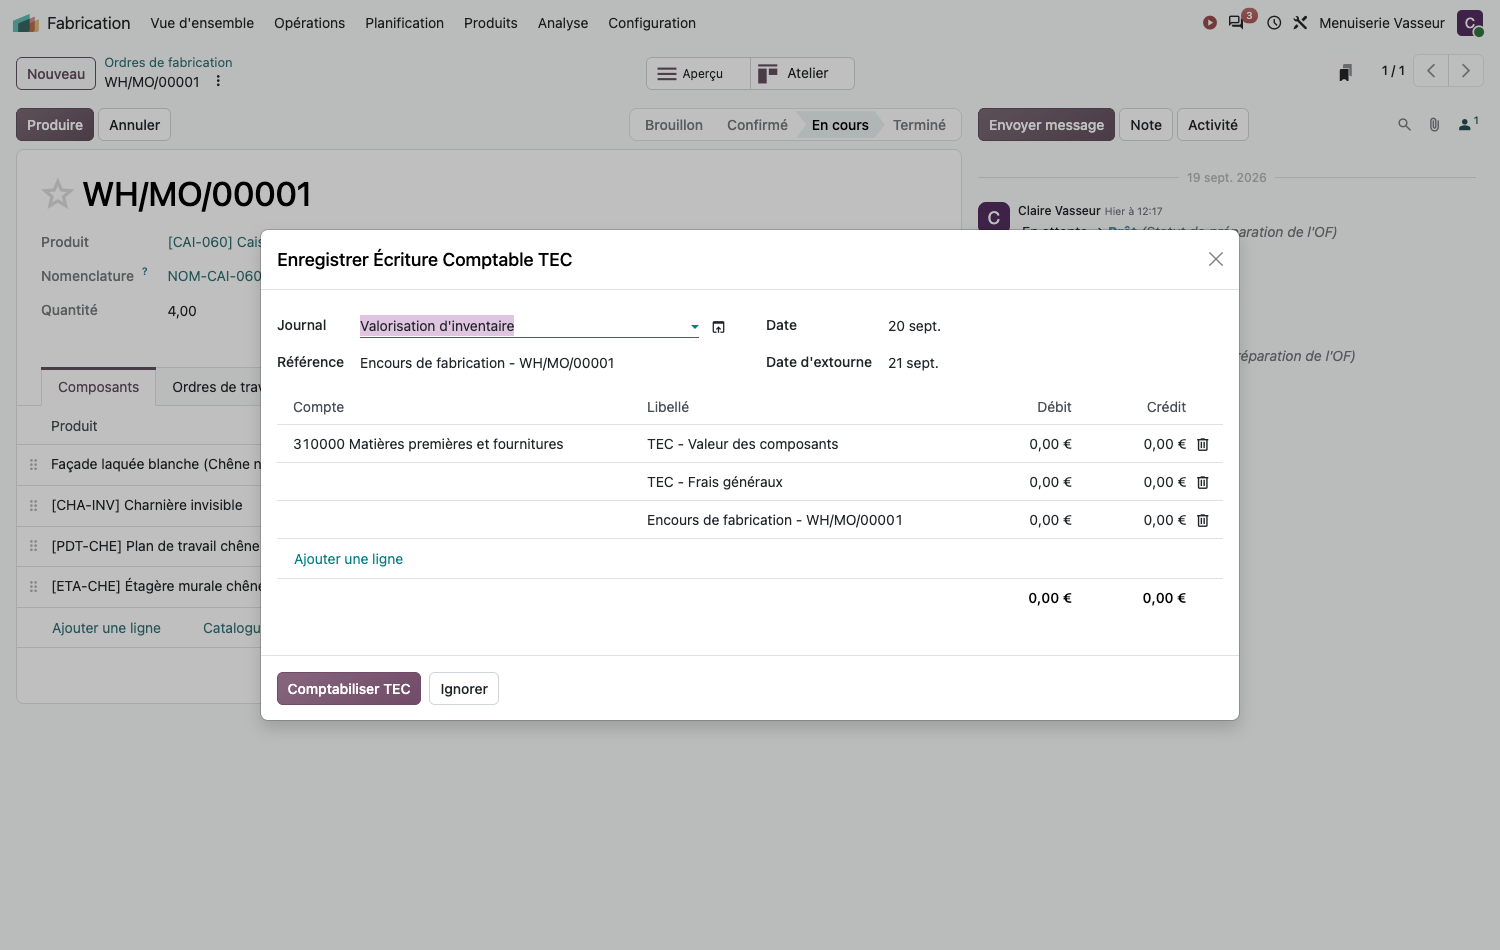Open the actions menu beside WH/MO/00001 breadcrumb
This screenshot has height=950, width=1500.
pyautogui.click(x=218, y=82)
